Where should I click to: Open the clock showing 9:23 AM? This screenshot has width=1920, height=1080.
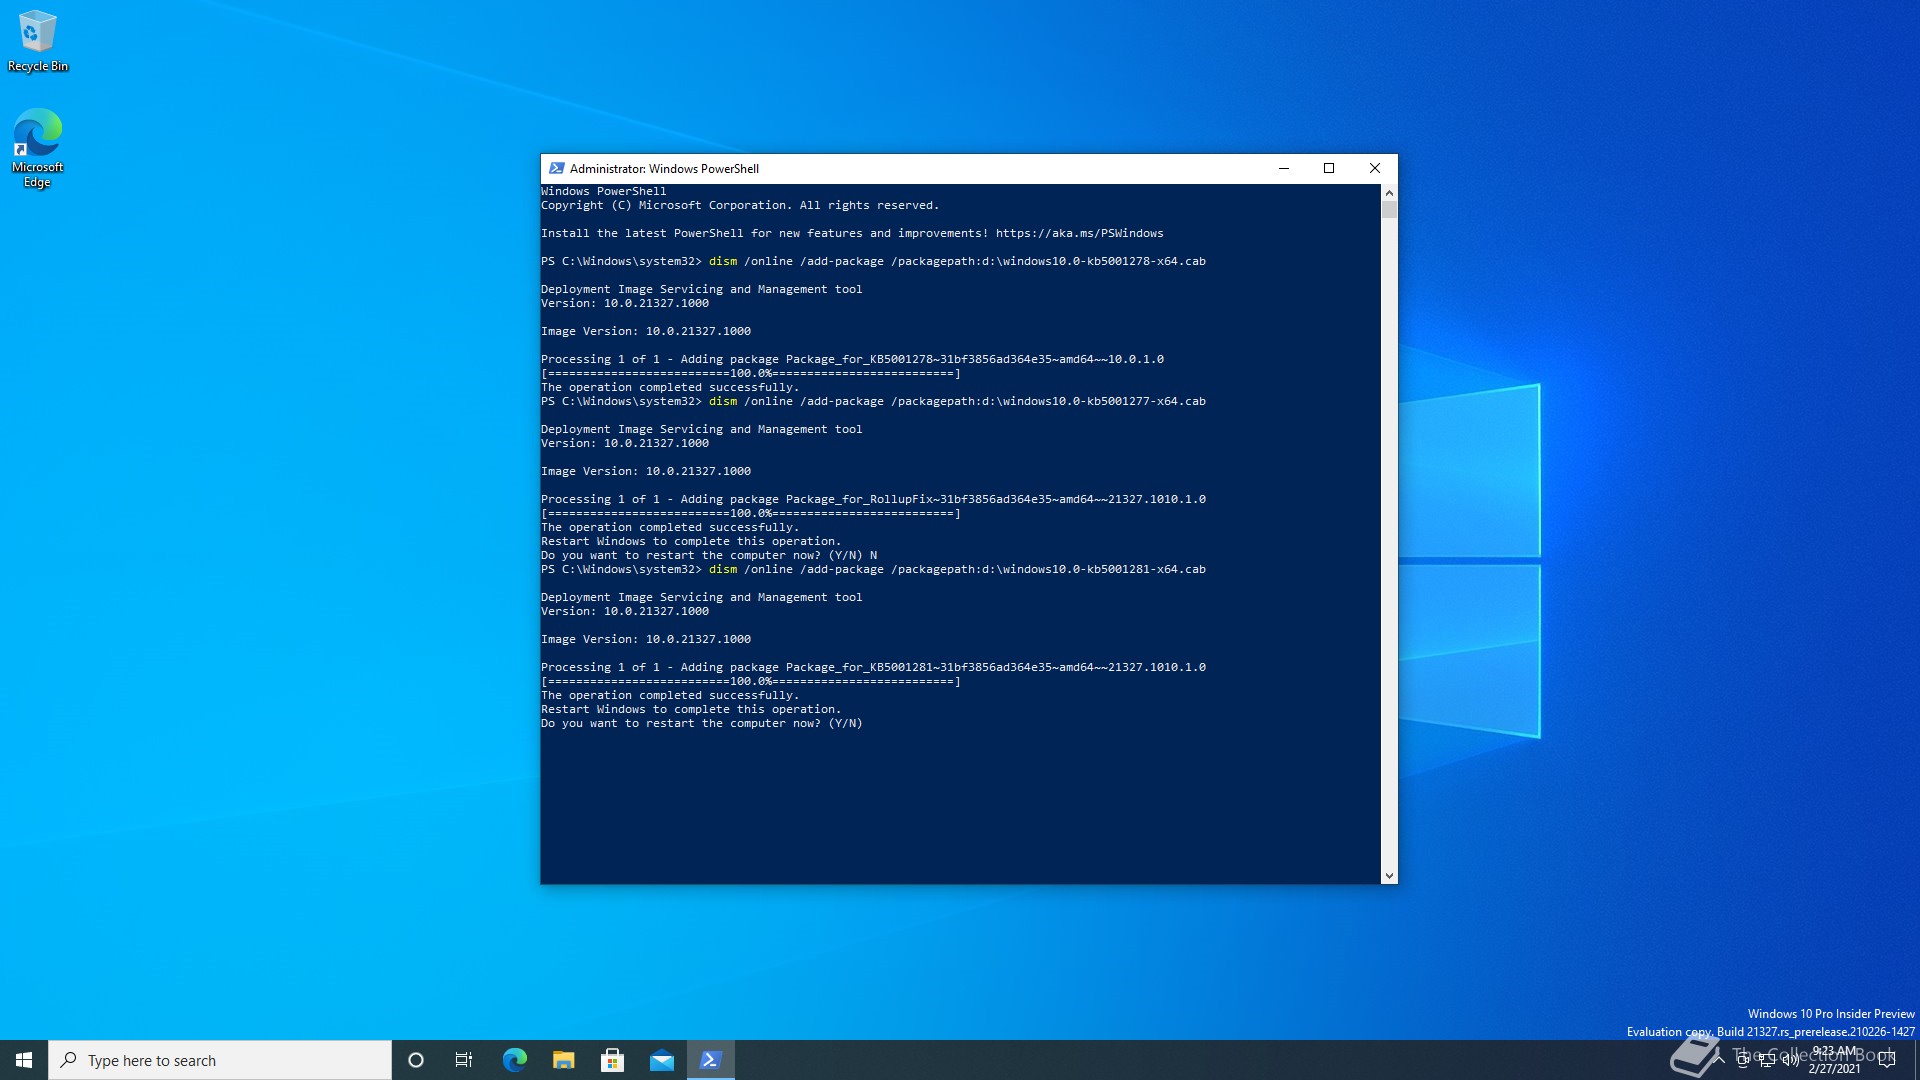pyautogui.click(x=1835, y=1060)
